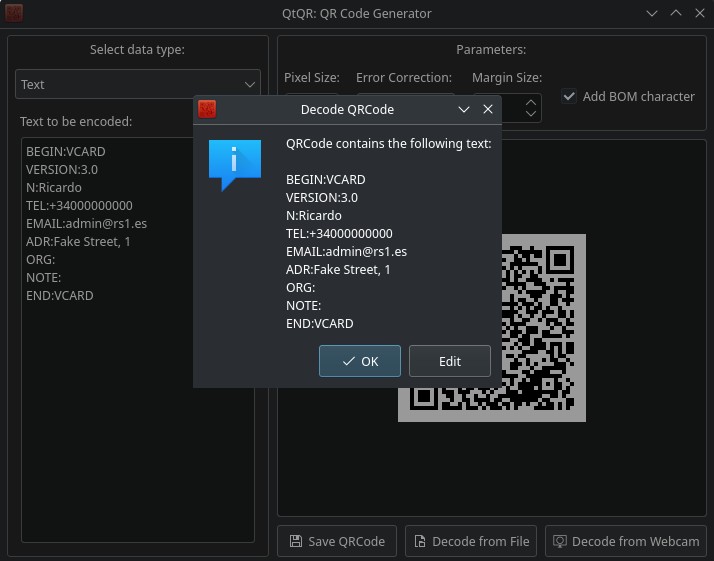
Task: Click the BEGIN:VCARD line in encode box
Action: (x=66, y=151)
